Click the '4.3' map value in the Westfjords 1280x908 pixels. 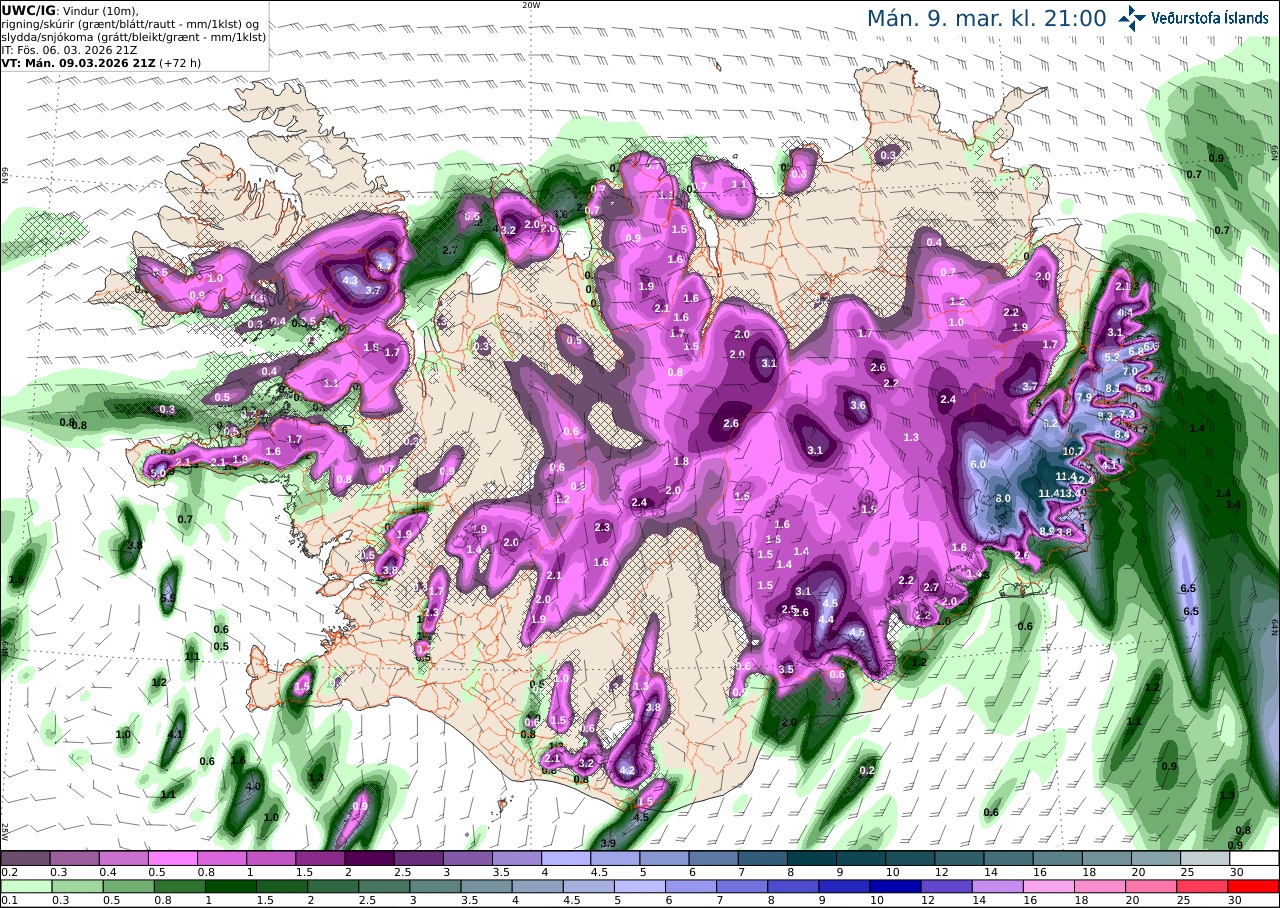tap(350, 281)
